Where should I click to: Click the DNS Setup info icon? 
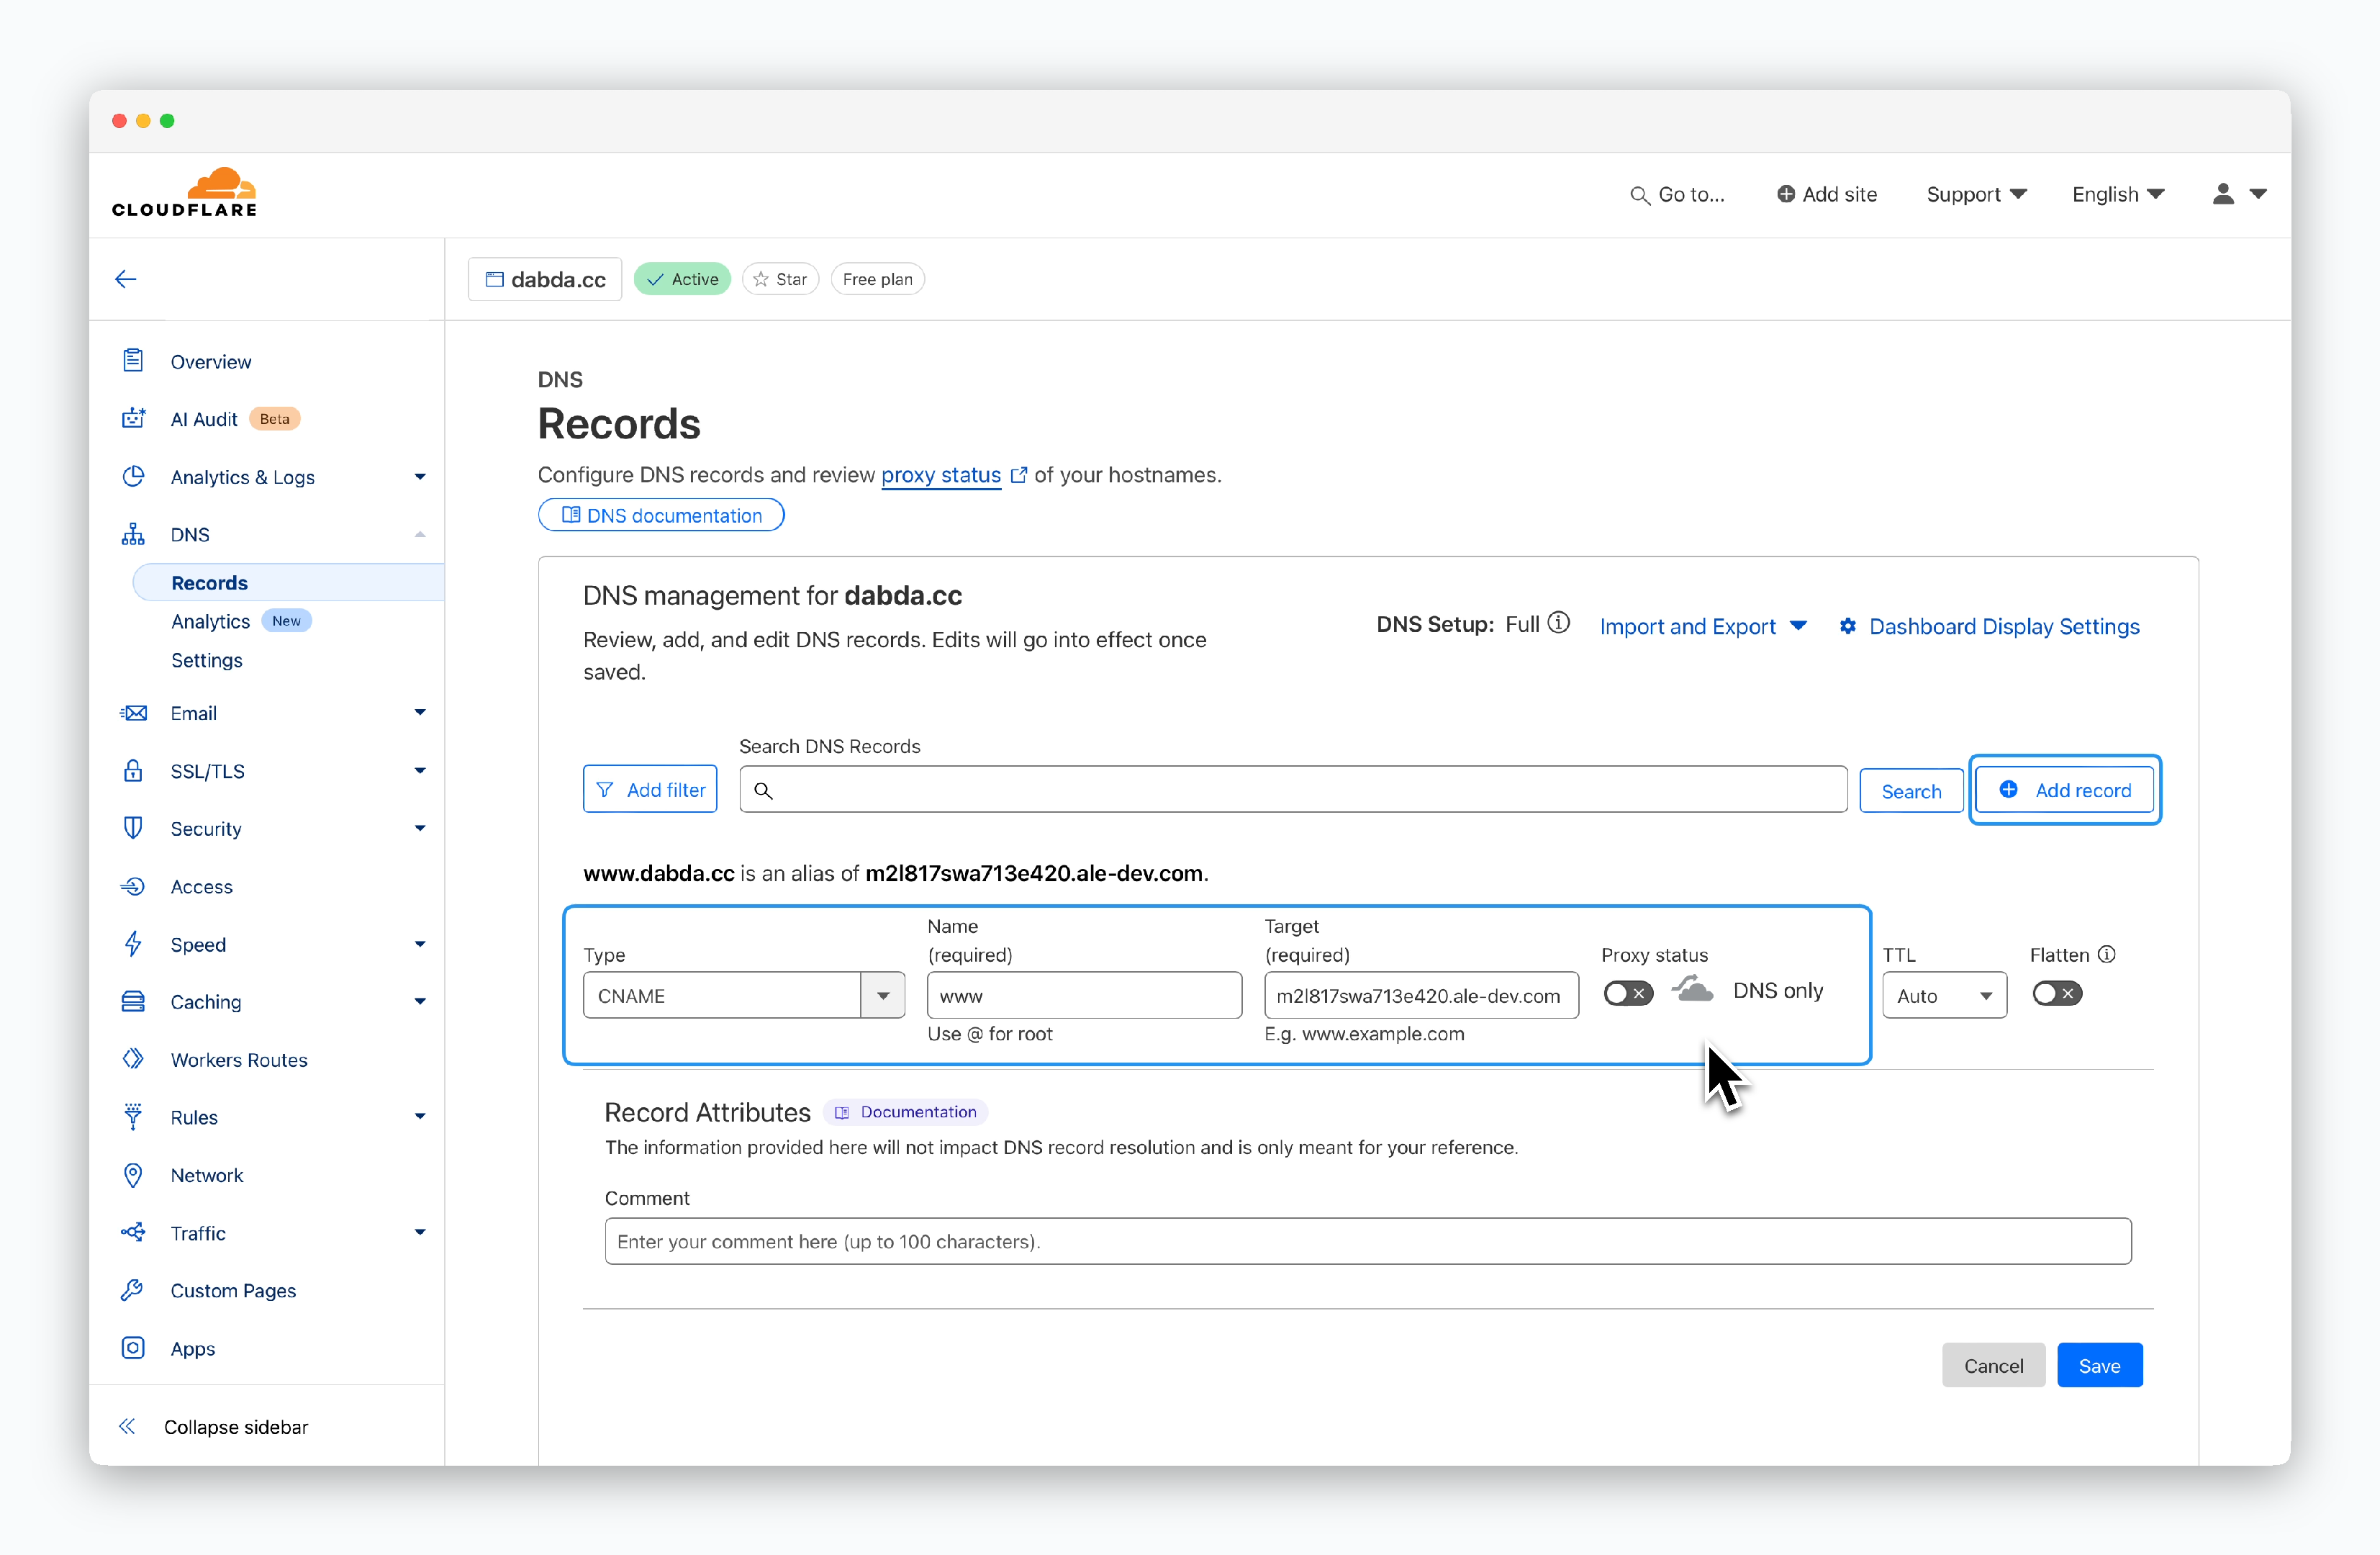pos(1558,623)
